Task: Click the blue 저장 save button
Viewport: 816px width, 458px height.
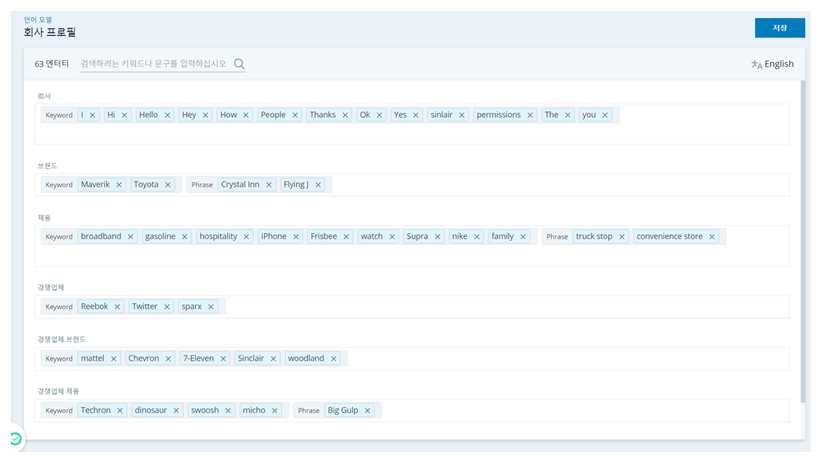Action: pos(780,28)
